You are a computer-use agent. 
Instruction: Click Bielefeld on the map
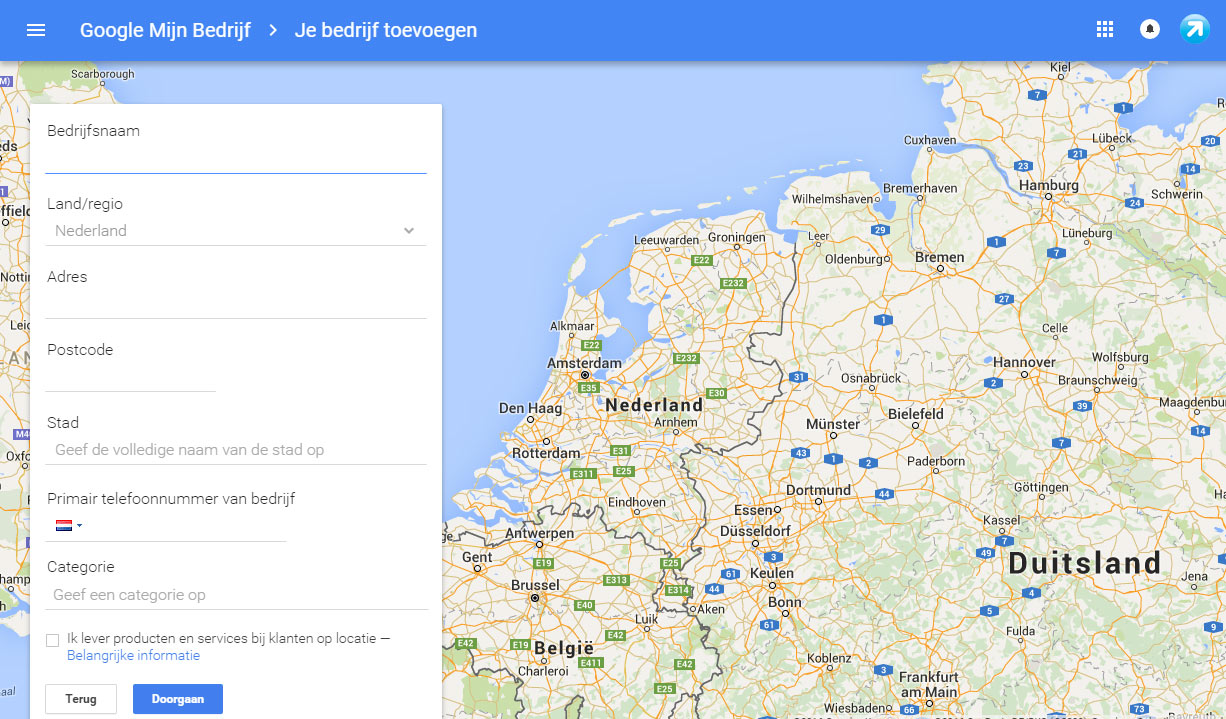[916, 414]
